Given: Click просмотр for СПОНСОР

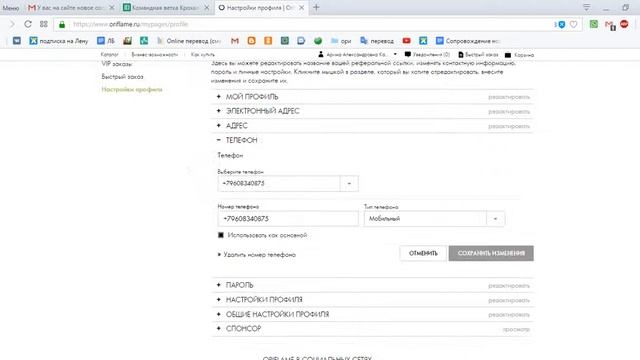Looking at the screenshot, I should [x=516, y=329].
